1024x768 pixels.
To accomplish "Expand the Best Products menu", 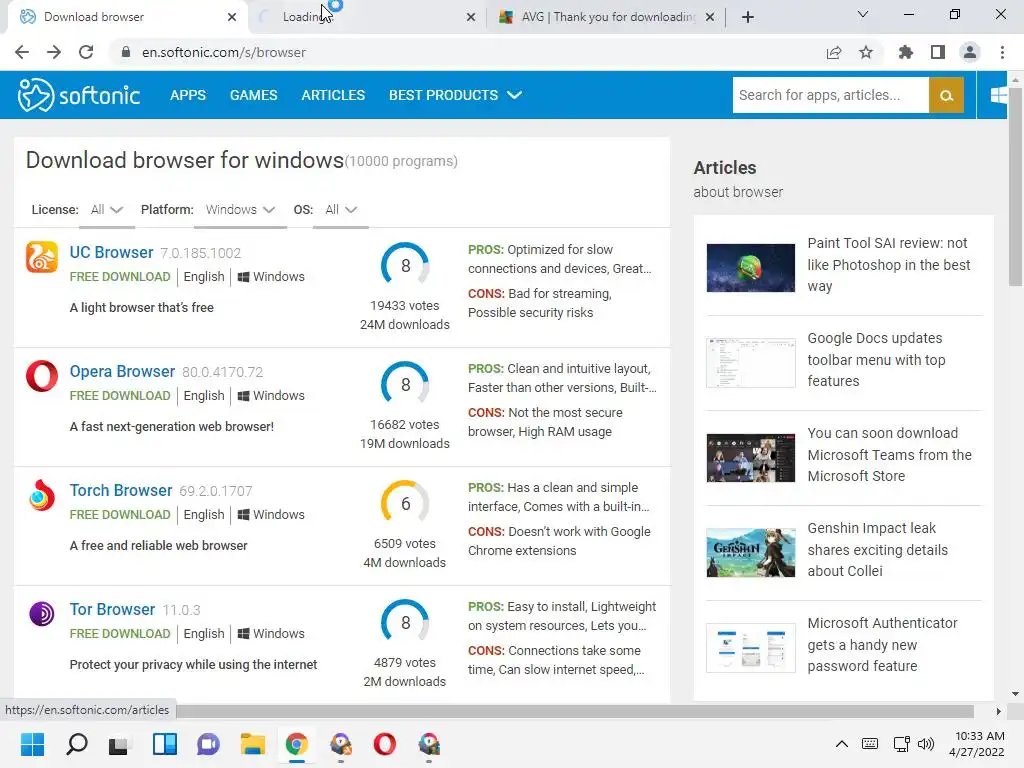I will (x=455, y=95).
